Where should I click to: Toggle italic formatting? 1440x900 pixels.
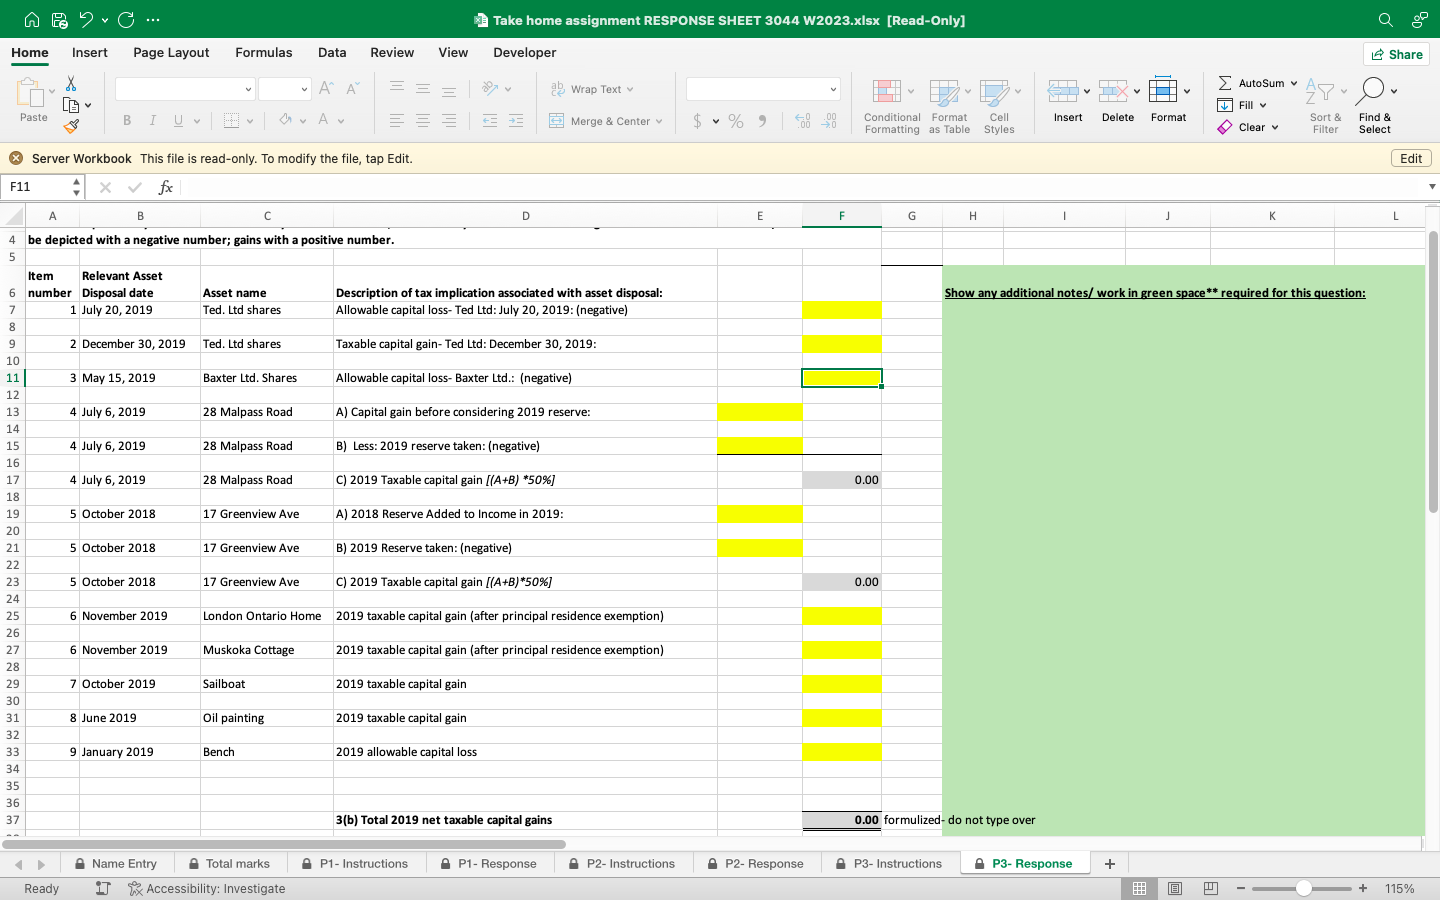(152, 120)
